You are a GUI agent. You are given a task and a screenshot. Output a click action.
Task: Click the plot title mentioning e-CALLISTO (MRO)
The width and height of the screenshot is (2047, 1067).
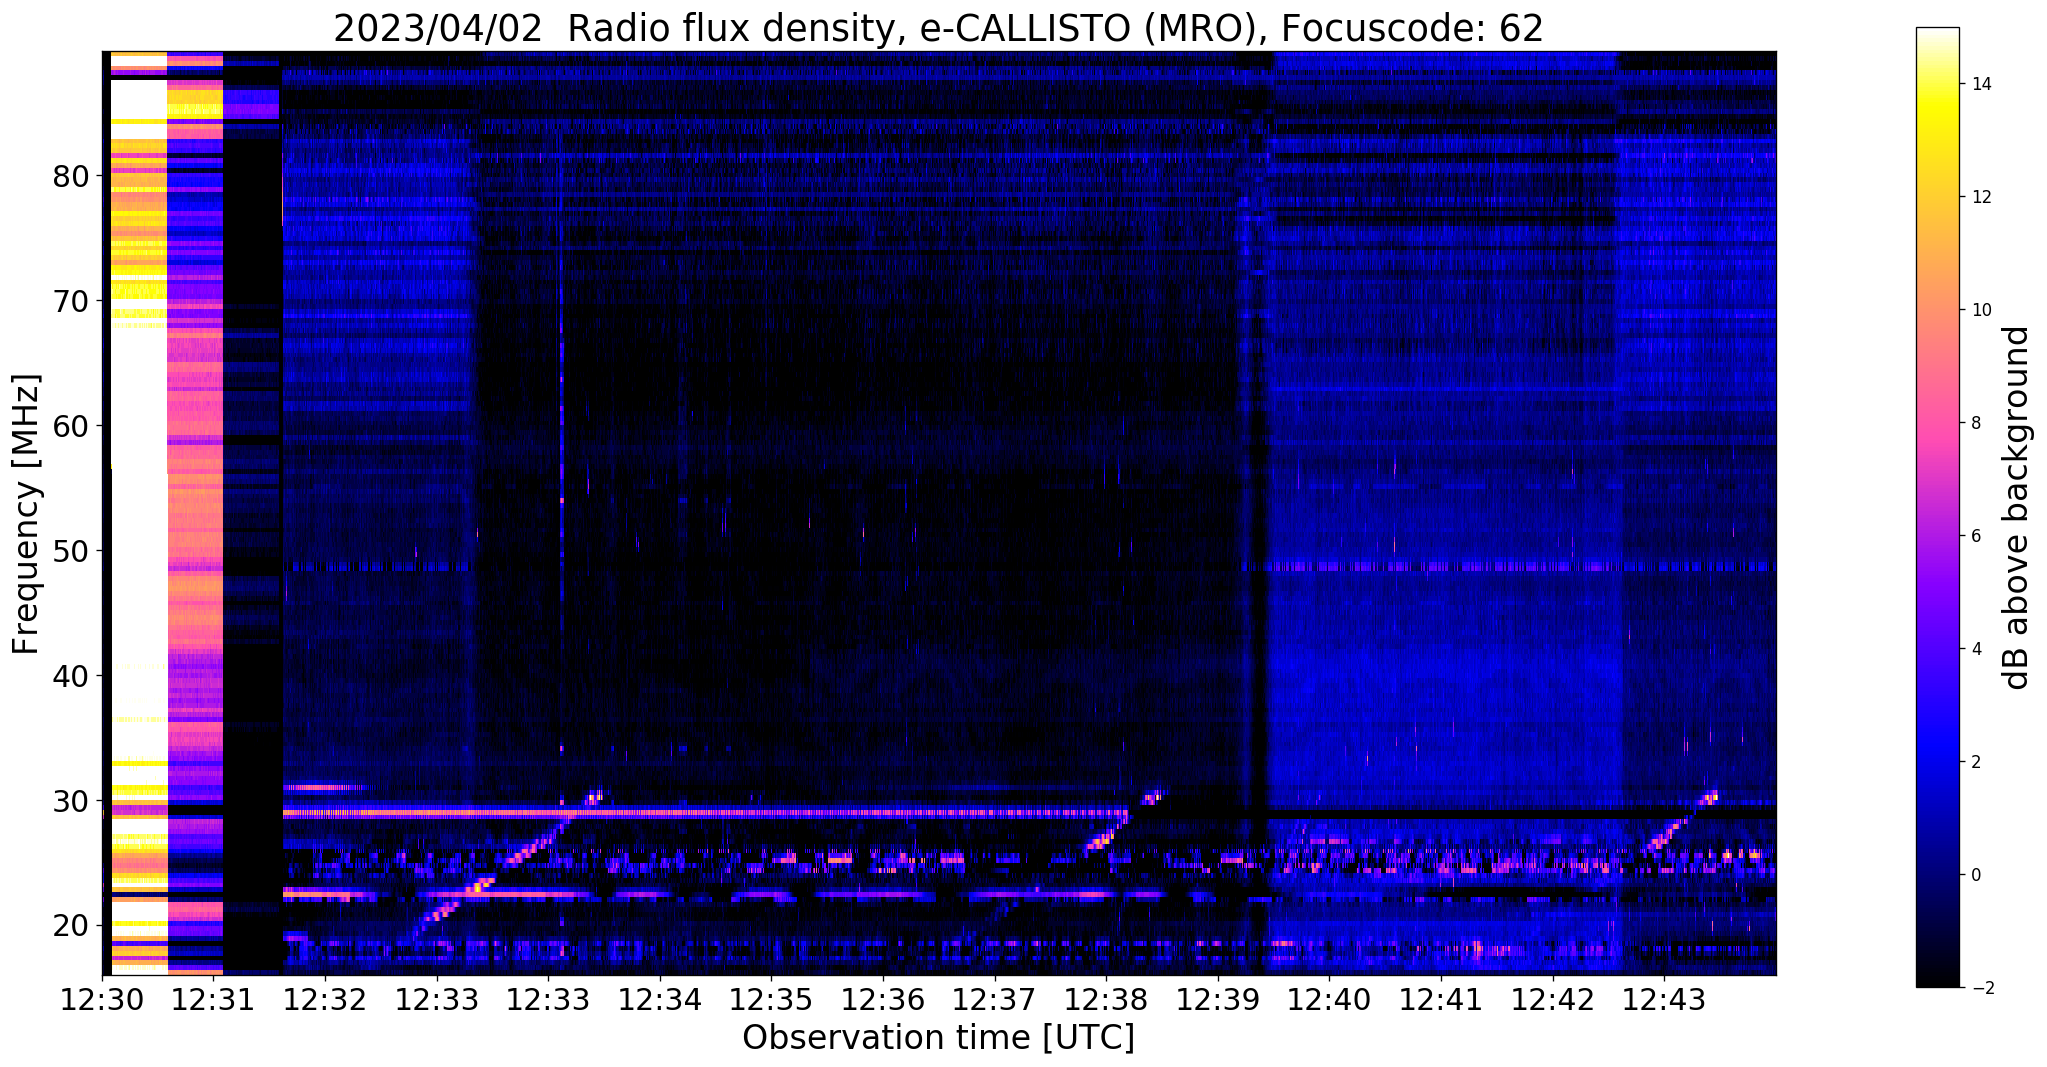coord(938,28)
